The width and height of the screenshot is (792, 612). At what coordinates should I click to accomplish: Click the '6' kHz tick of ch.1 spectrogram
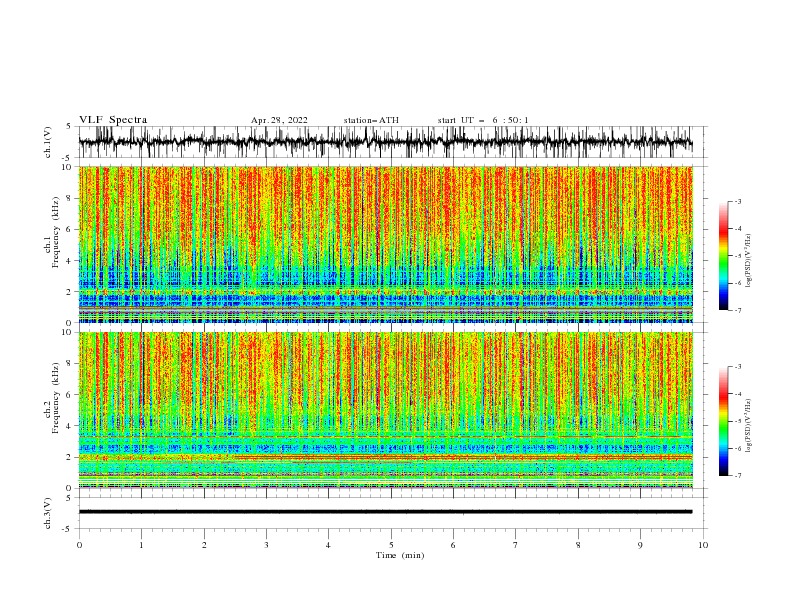(70, 229)
